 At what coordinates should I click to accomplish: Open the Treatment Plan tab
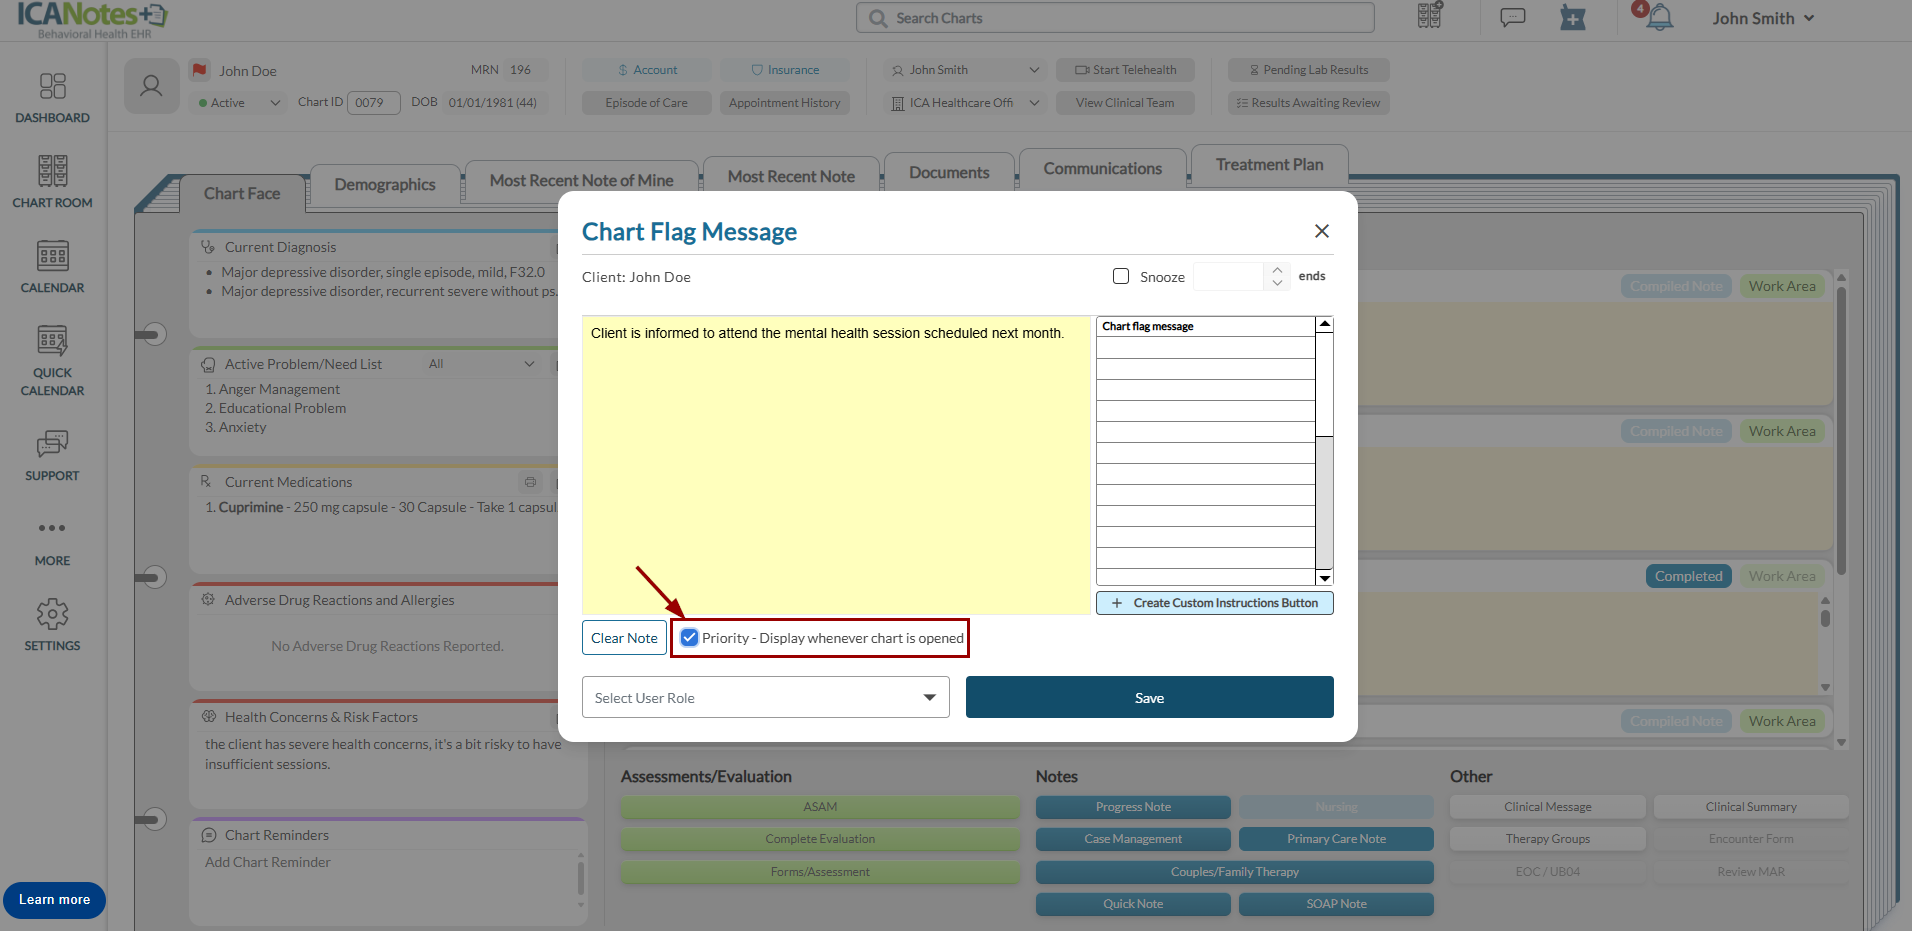pyautogui.click(x=1269, y=164)
